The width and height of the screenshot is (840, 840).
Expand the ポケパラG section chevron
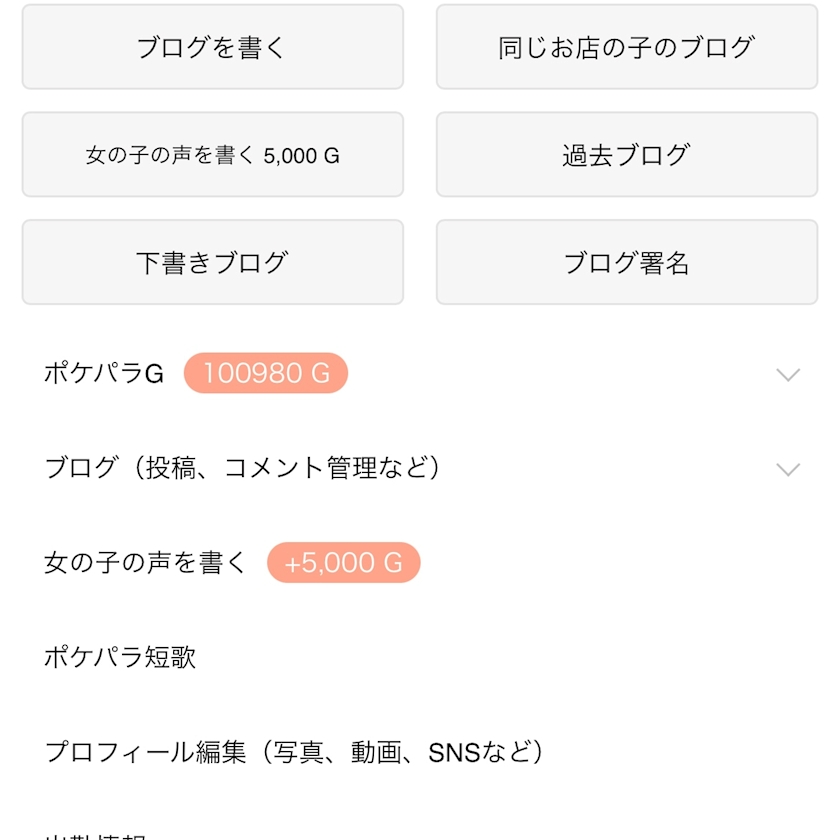(x=788, y=374)
